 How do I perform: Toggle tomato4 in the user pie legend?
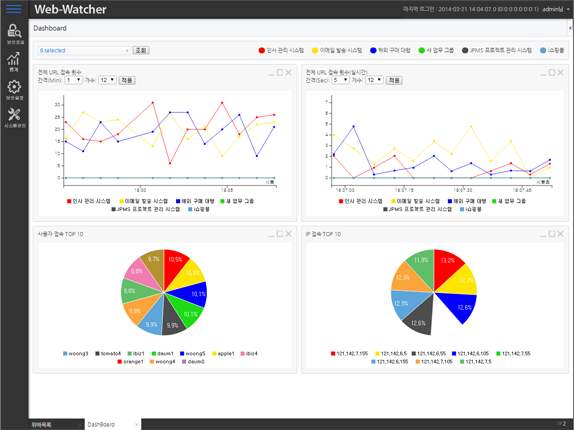[108, 354]
